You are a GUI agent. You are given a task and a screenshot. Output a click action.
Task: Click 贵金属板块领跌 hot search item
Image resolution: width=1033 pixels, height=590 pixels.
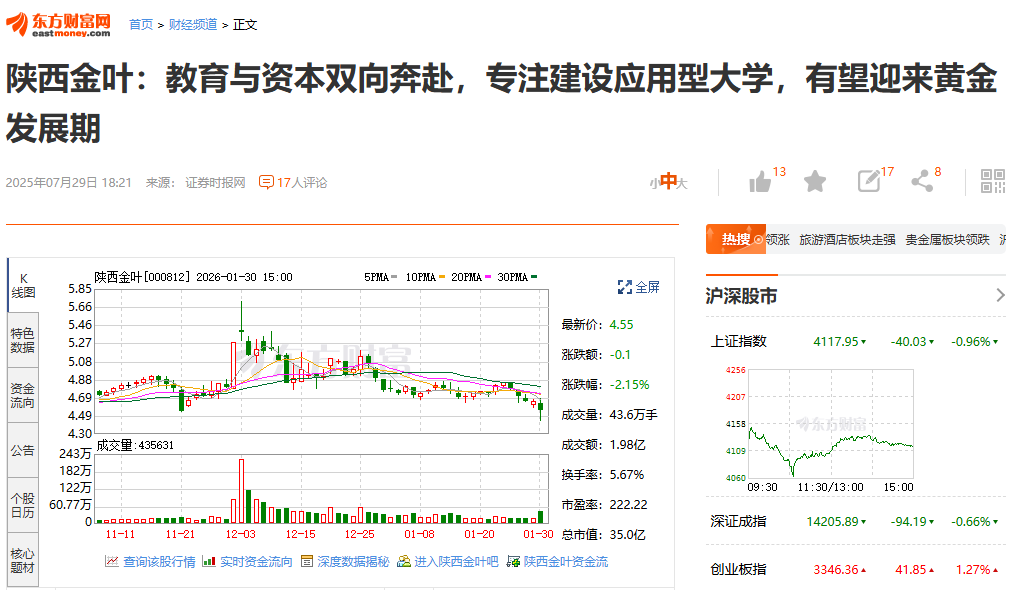[x=947, y=240]
